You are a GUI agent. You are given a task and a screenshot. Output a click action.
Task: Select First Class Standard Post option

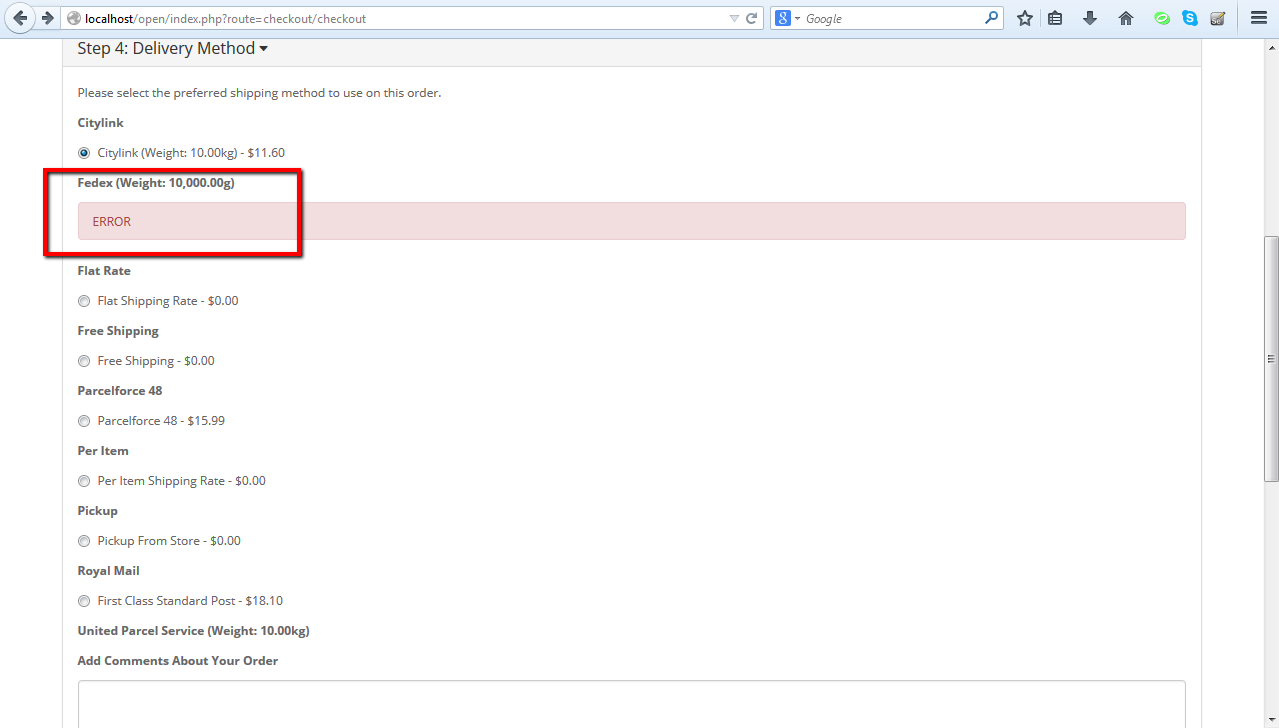coord(84,601)
